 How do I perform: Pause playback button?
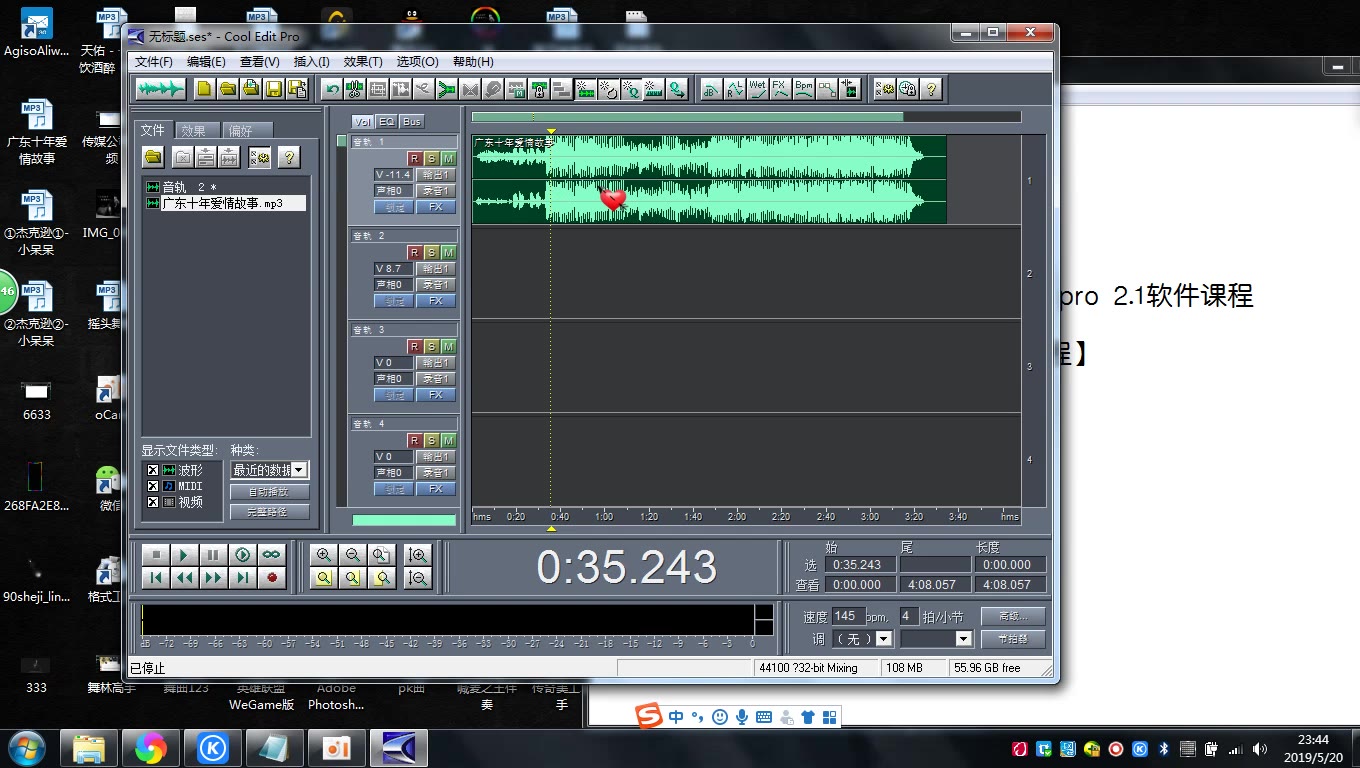point(213,555)
